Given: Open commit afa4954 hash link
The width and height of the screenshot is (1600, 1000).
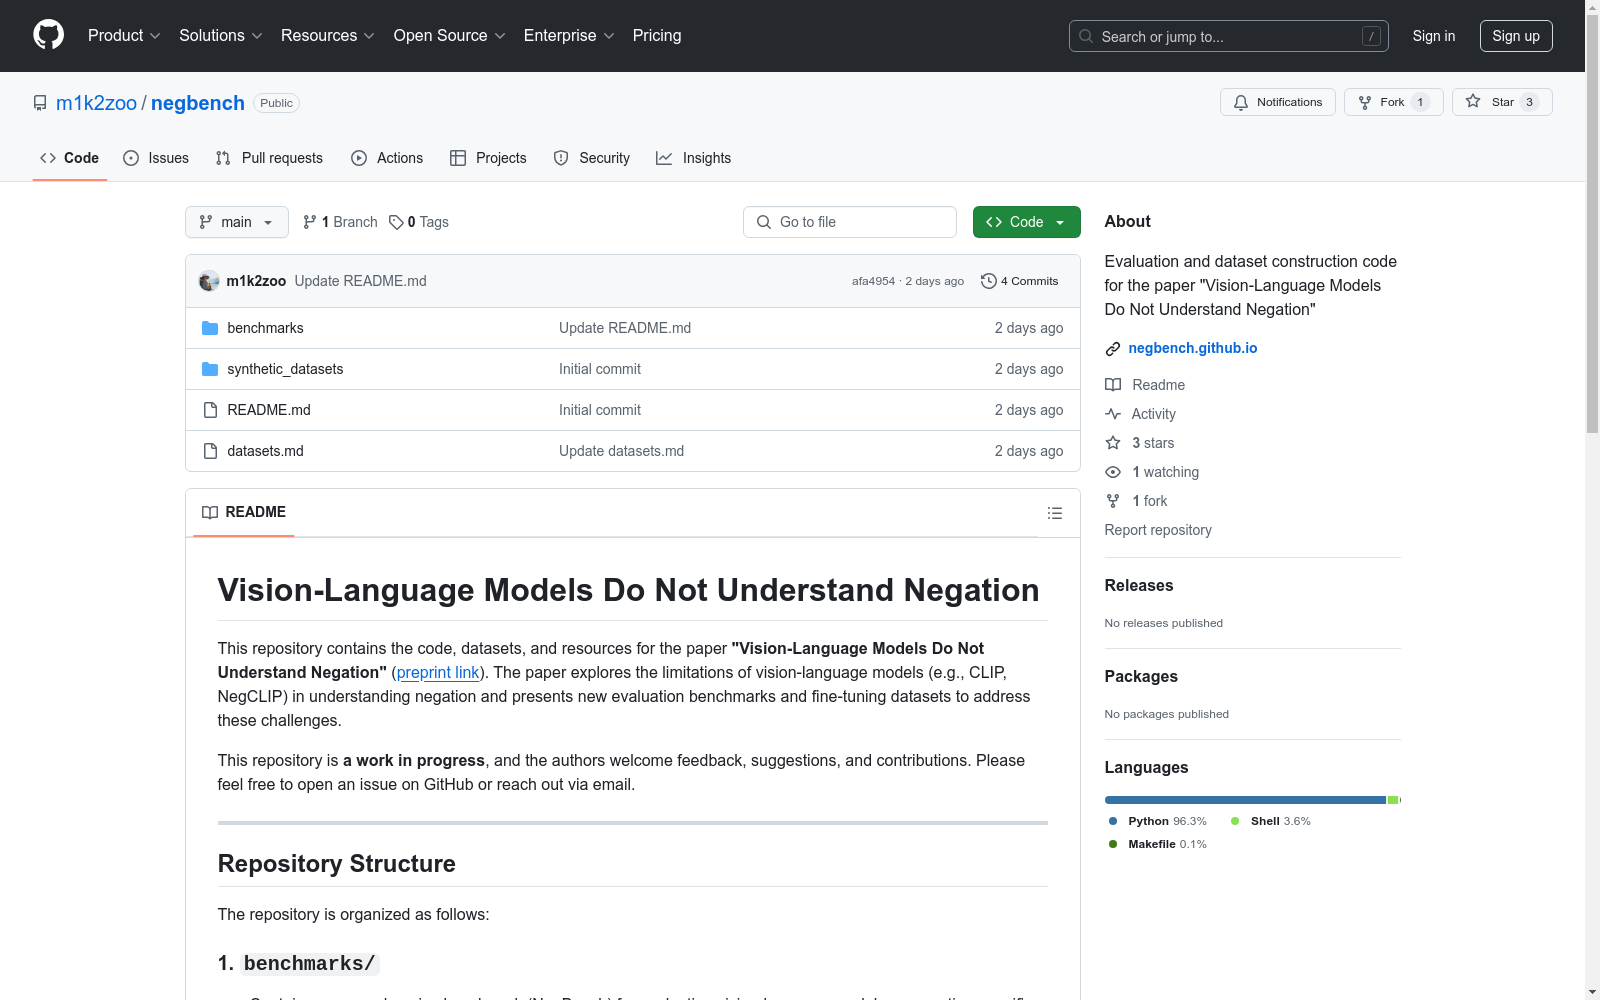Looking at the screenshot, I should point(873,281).
